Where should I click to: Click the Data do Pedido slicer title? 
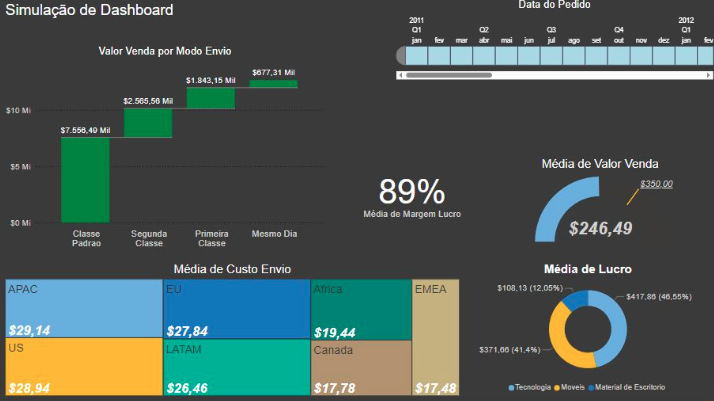point(554,5)
